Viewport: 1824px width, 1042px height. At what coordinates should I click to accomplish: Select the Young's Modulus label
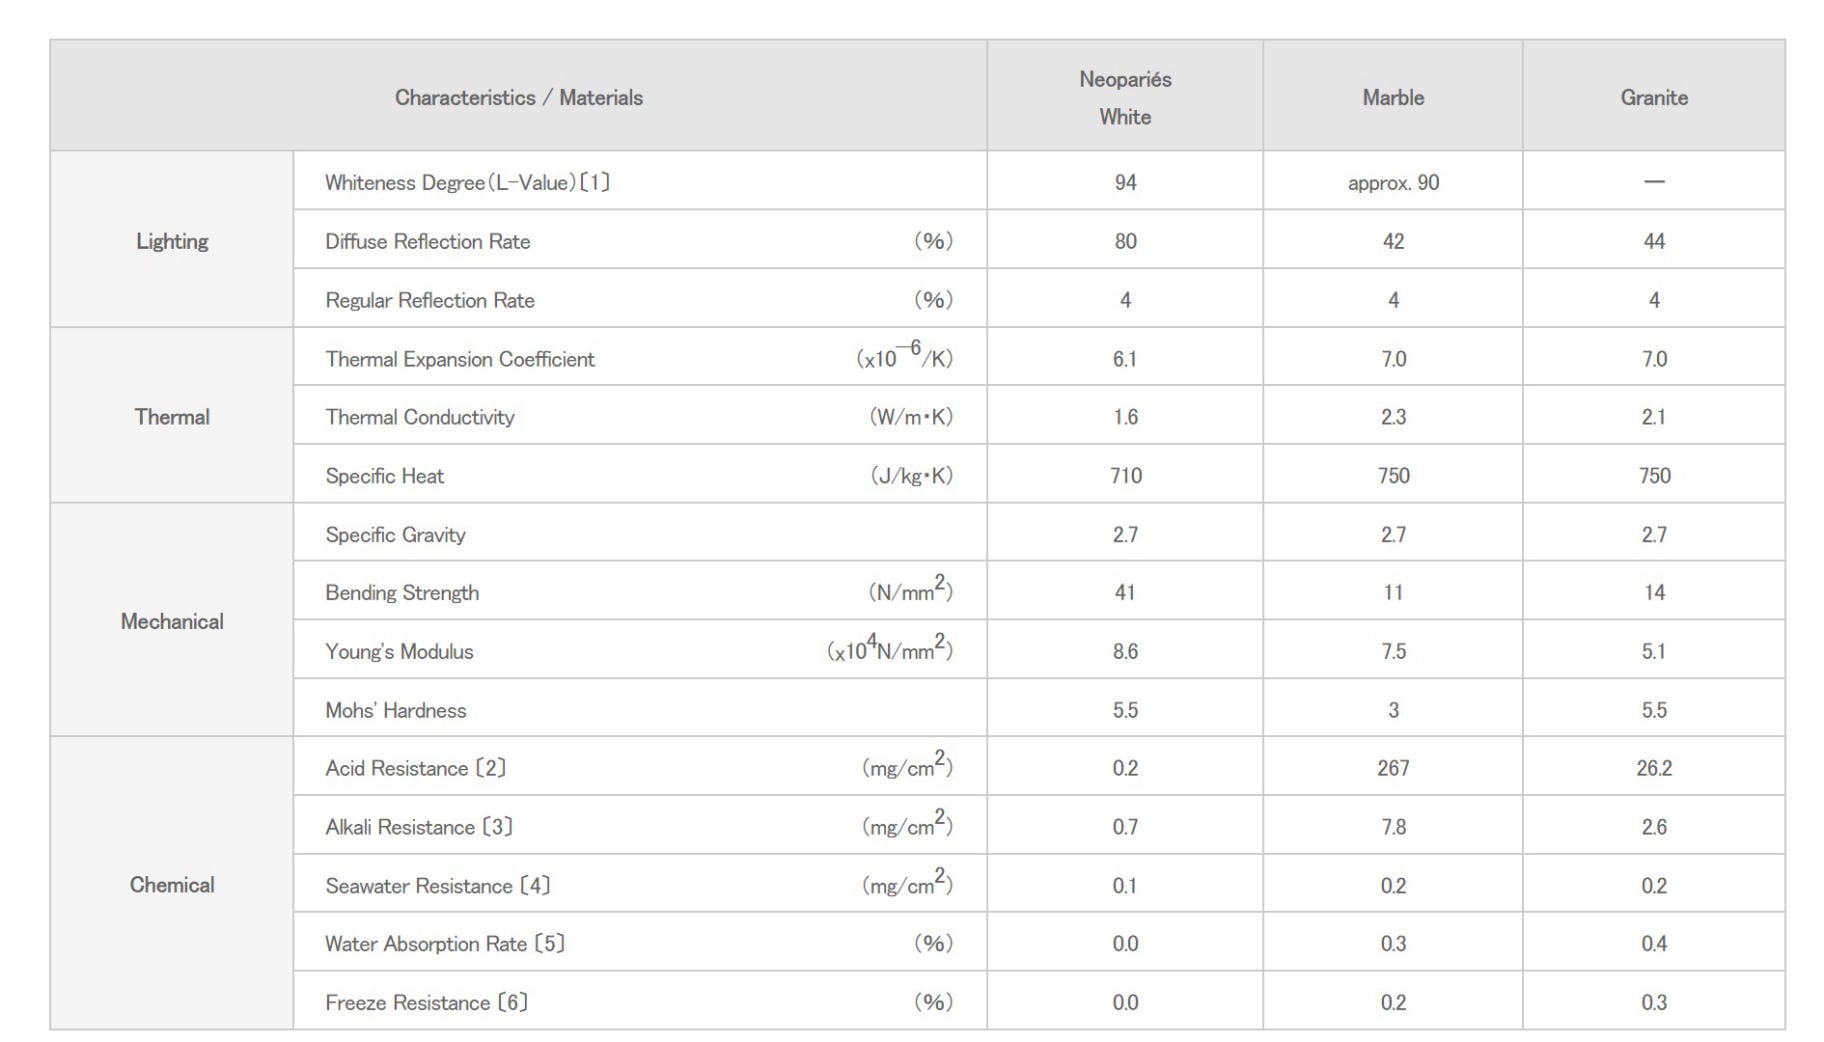[399, 652]
